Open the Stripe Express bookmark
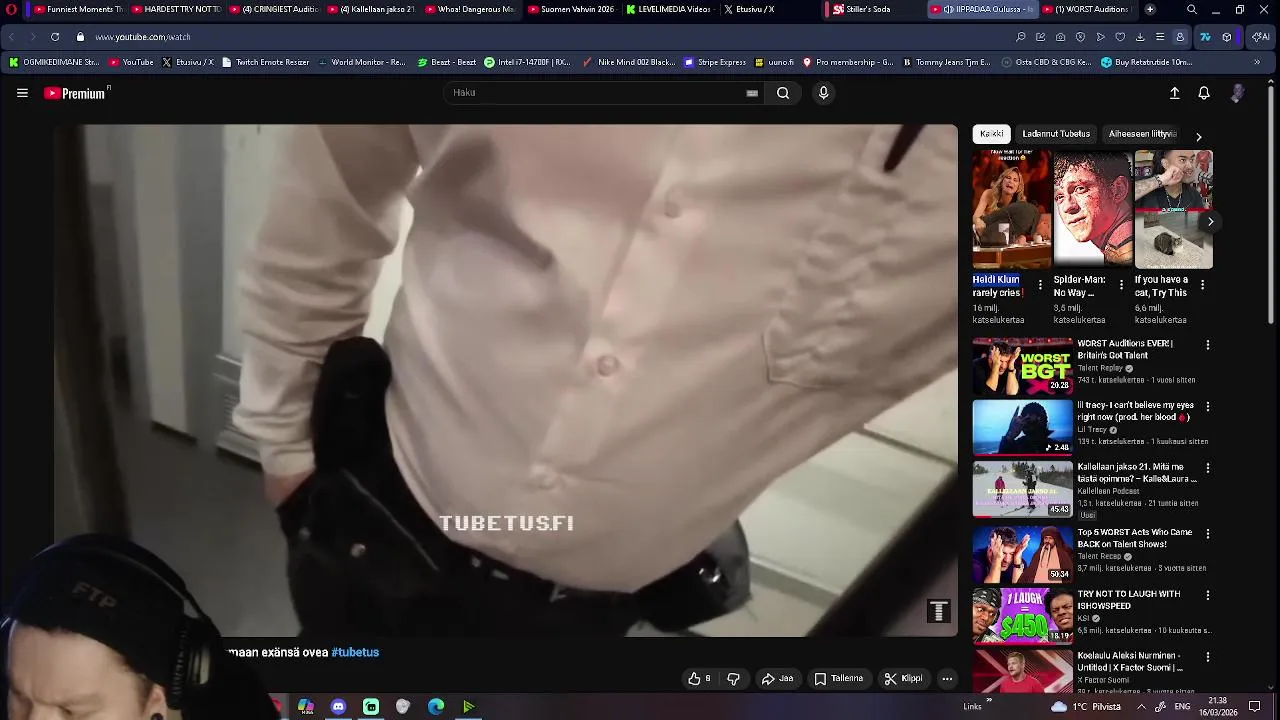 click(715, 62)
